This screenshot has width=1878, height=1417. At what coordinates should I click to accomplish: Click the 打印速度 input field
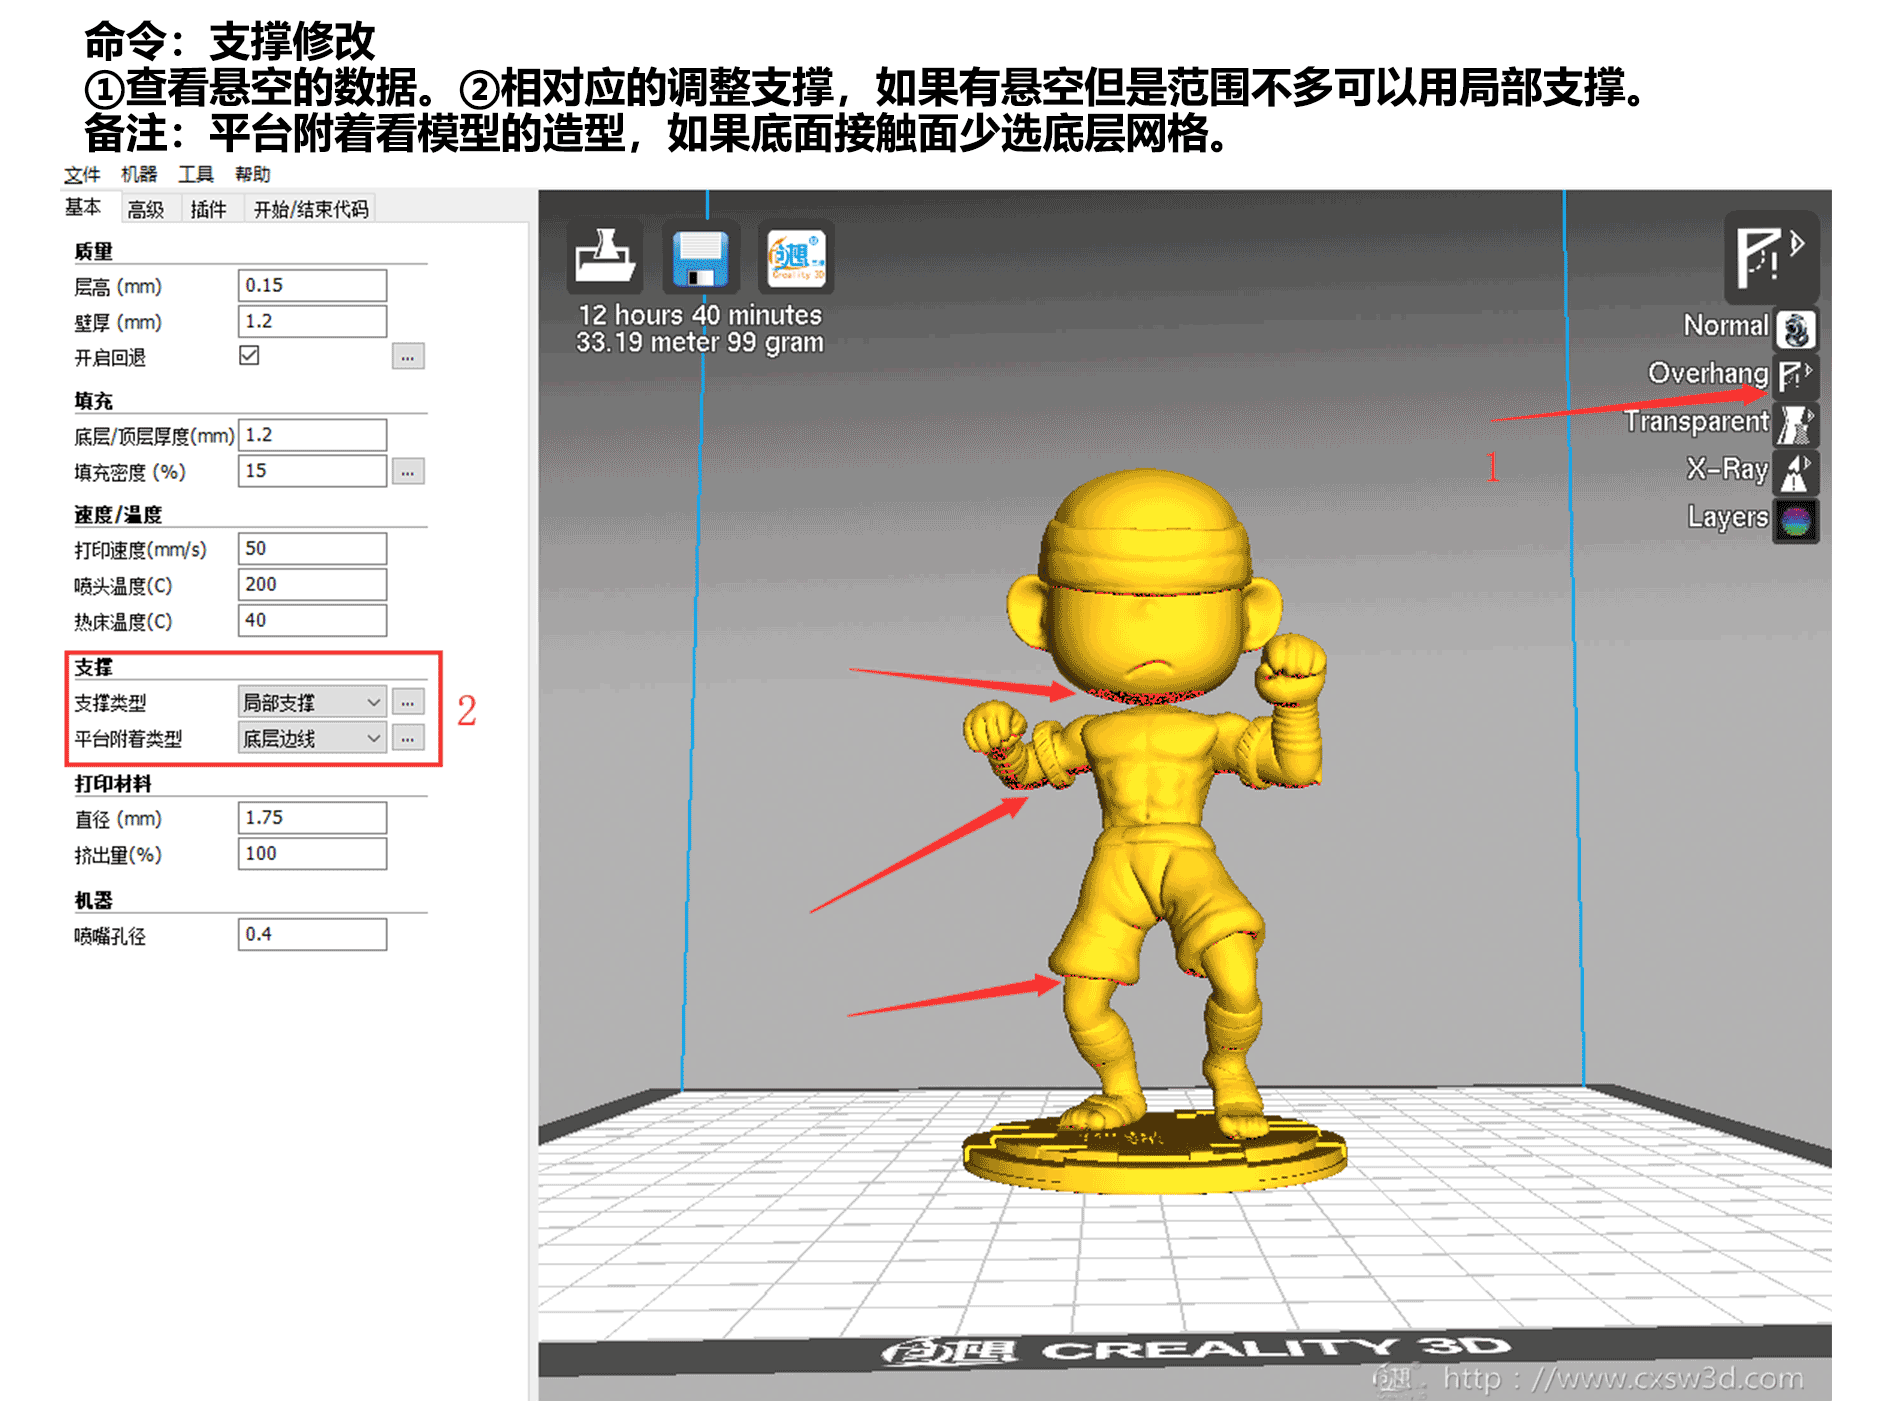coord(312,548)
